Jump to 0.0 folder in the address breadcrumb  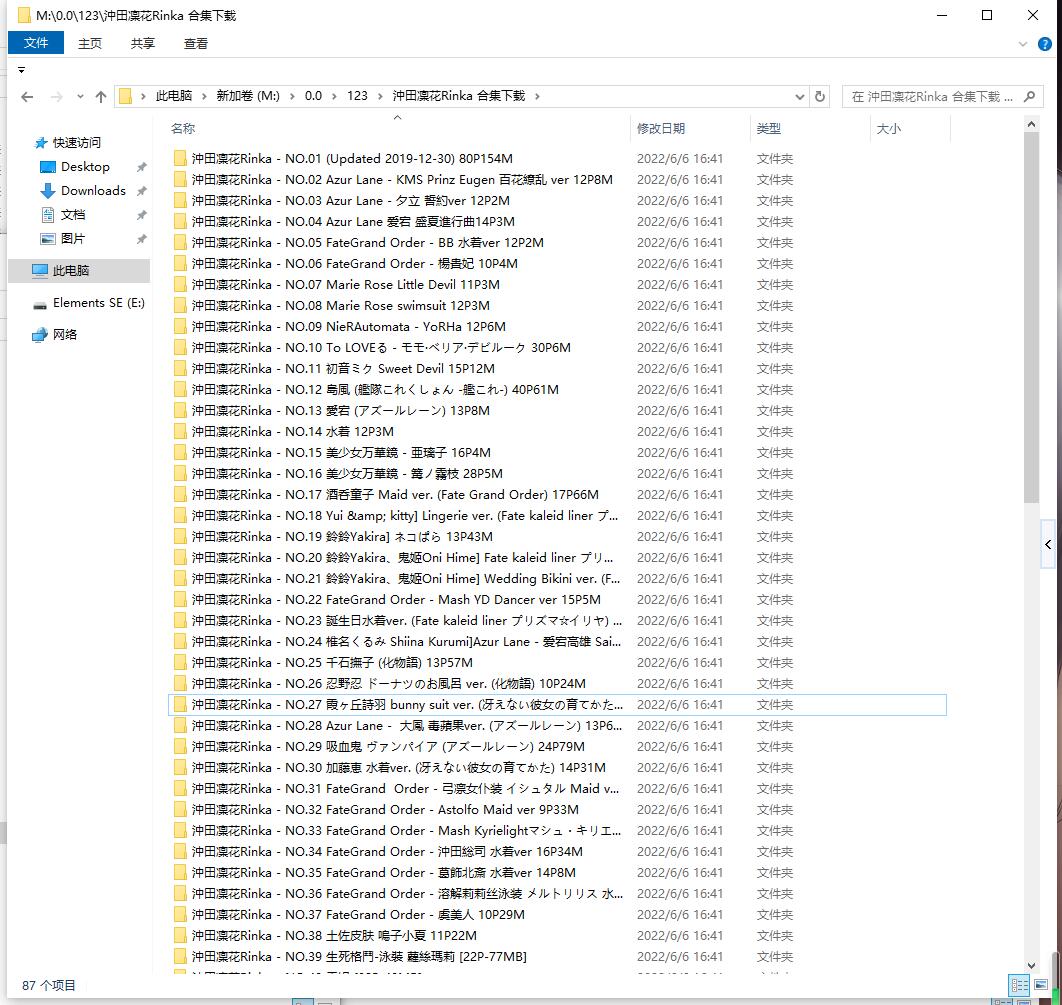click(x=313, y=96)
